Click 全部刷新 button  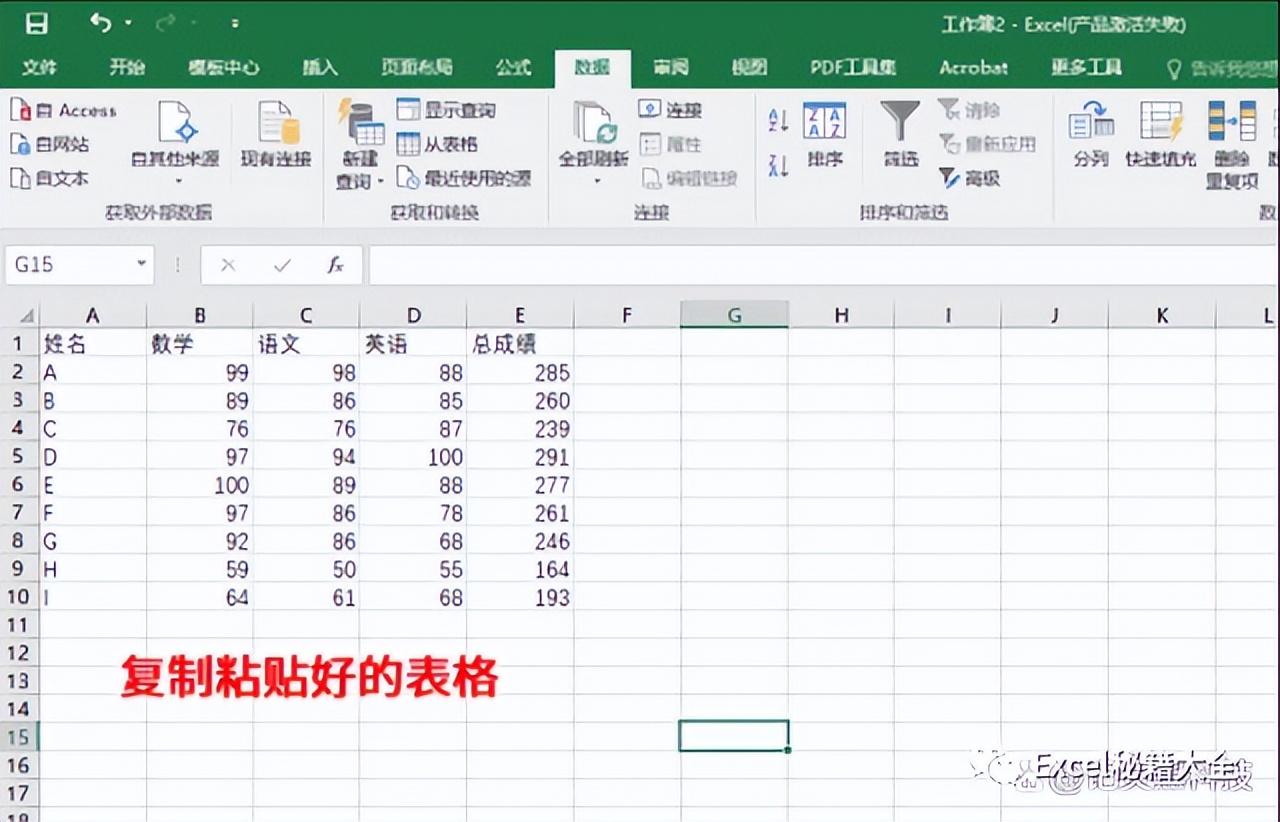coord(594,142)
